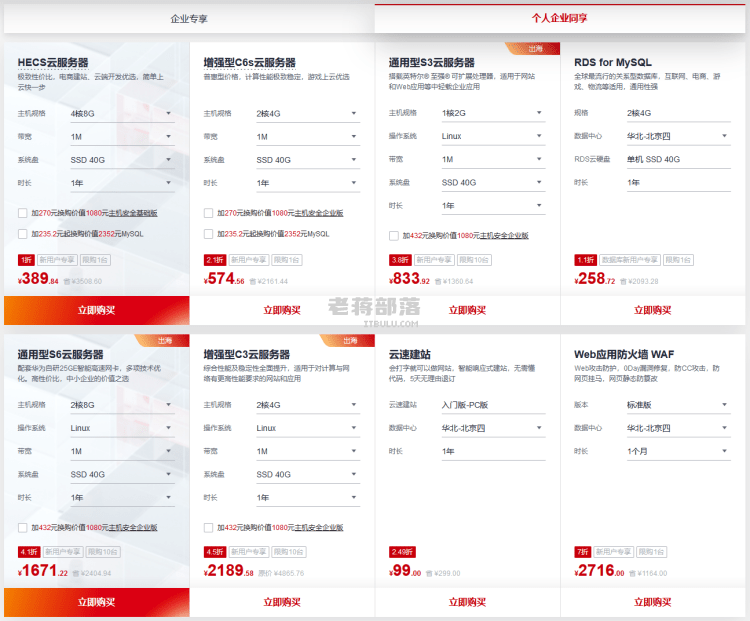
Task: Open 通用型S3 操作系统 Linux dropdown
Action: click(x=493, y=136)
